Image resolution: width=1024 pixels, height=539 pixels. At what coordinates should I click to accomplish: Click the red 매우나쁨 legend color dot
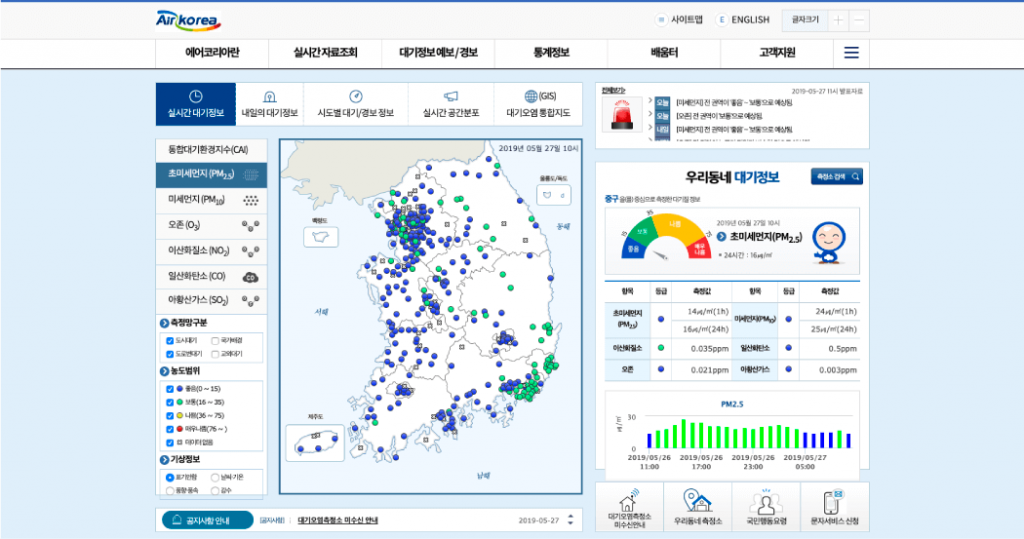coord(180,429)
